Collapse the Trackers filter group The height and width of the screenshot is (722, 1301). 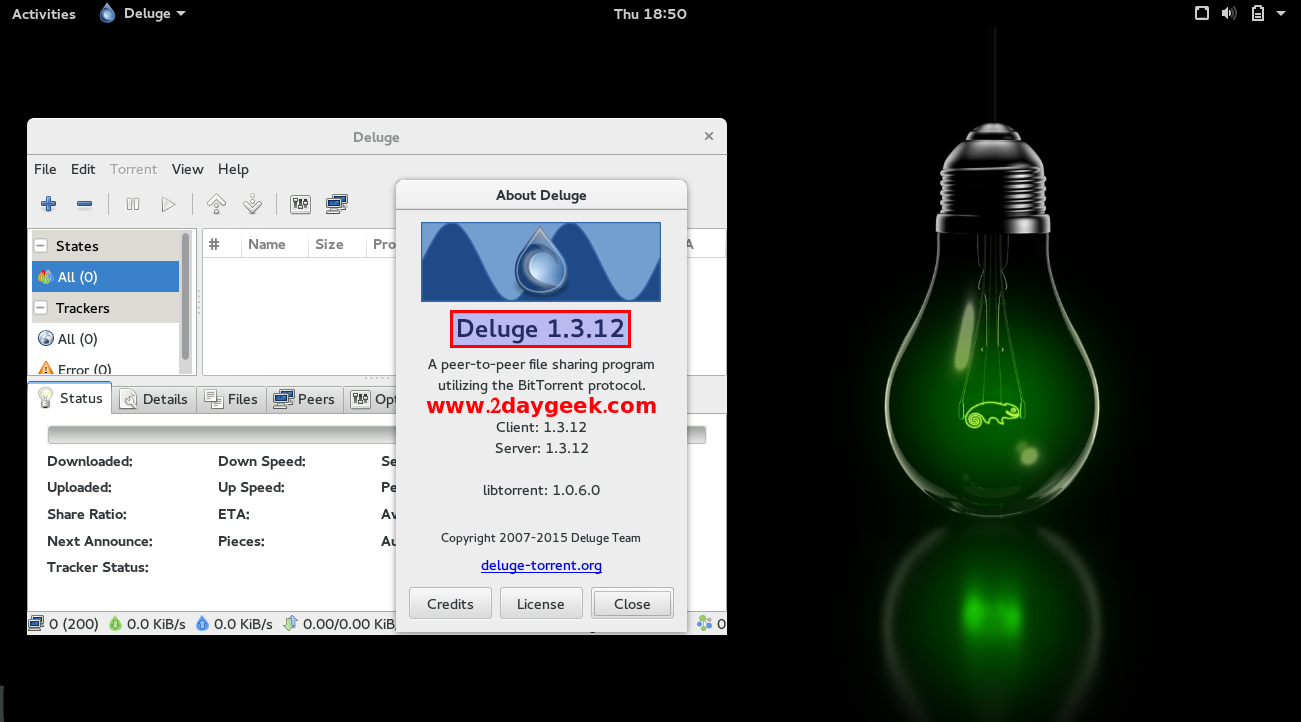42,308
